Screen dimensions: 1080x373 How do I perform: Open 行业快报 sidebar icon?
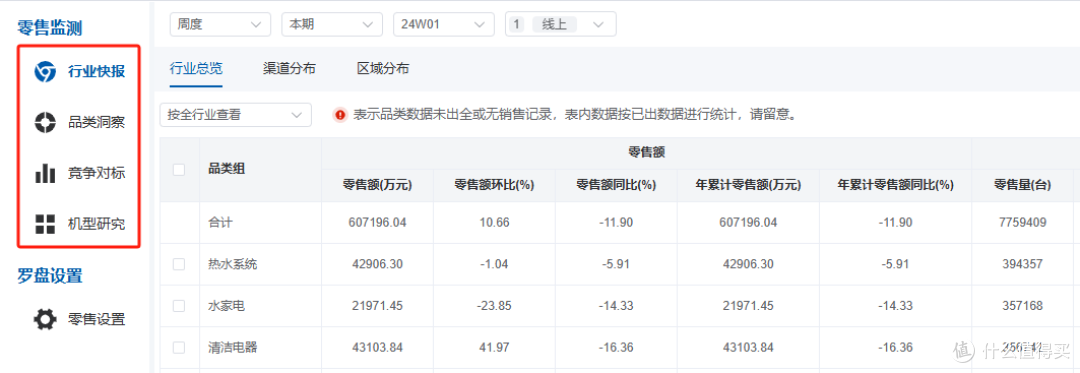[x=45, y=71]
